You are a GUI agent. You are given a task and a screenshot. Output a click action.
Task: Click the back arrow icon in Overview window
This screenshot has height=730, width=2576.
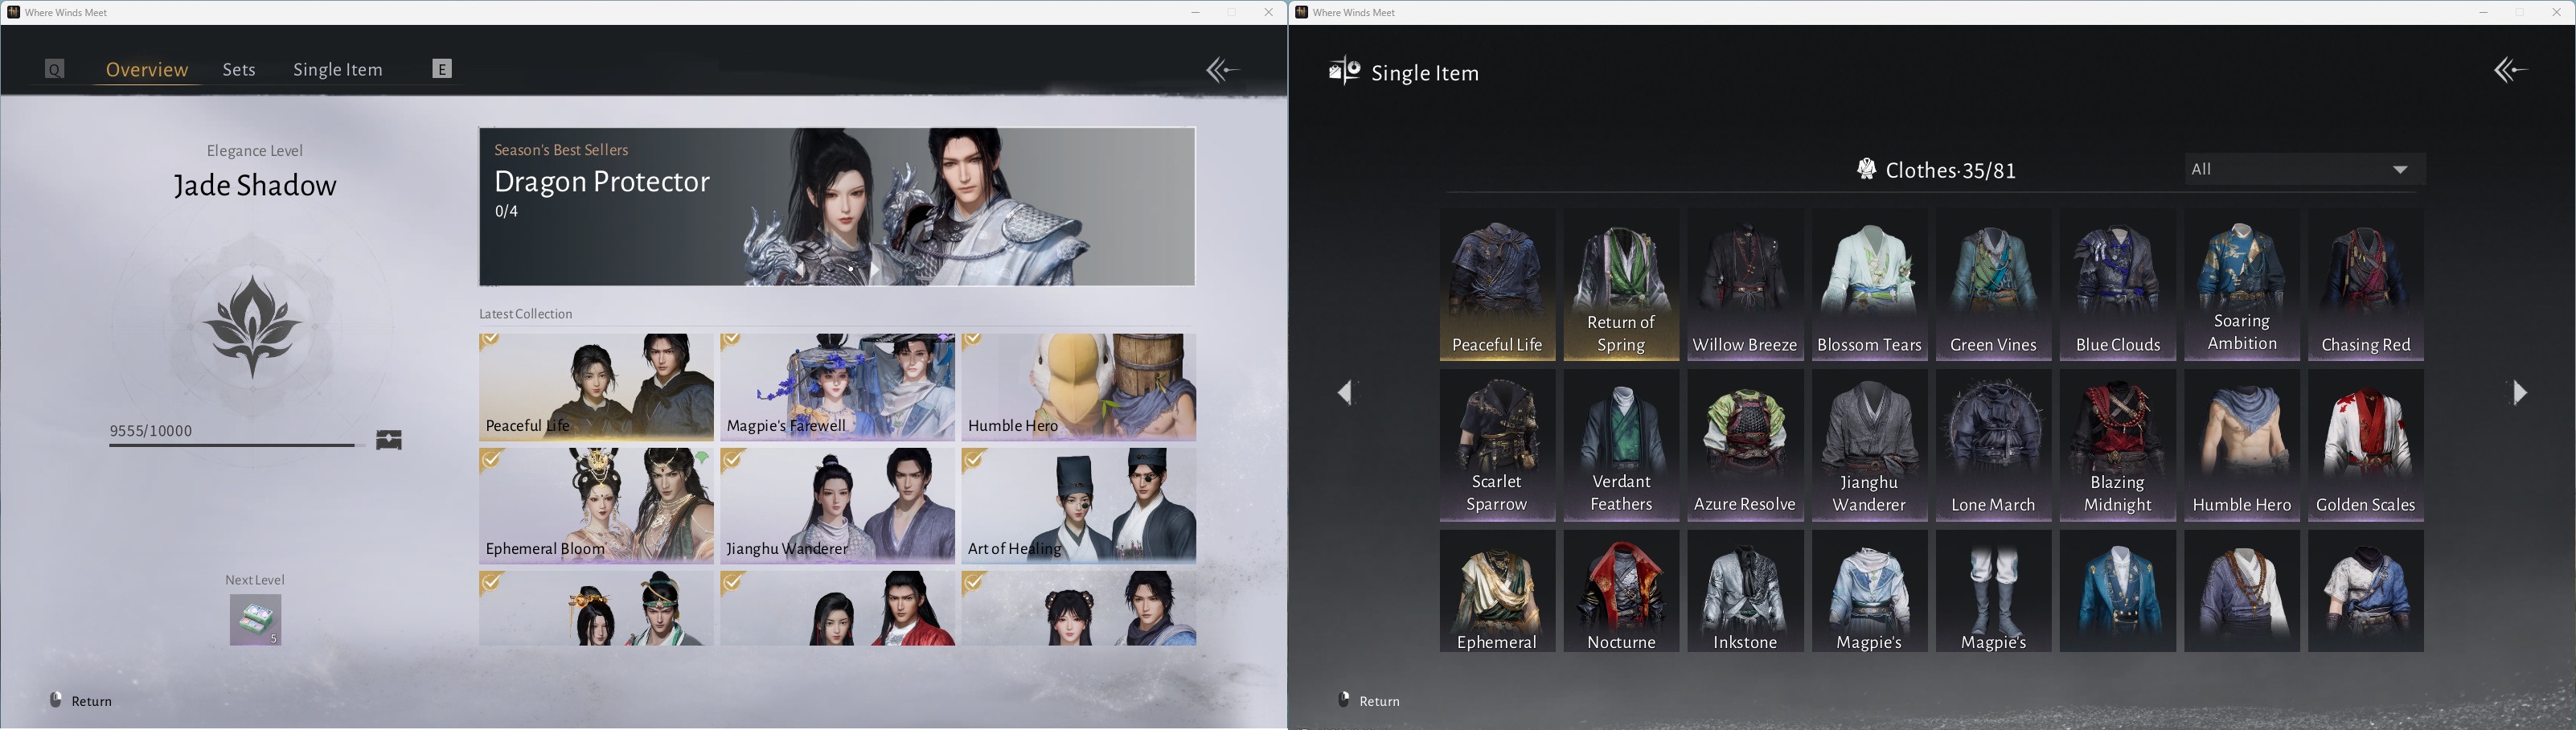click(1222, 69)
